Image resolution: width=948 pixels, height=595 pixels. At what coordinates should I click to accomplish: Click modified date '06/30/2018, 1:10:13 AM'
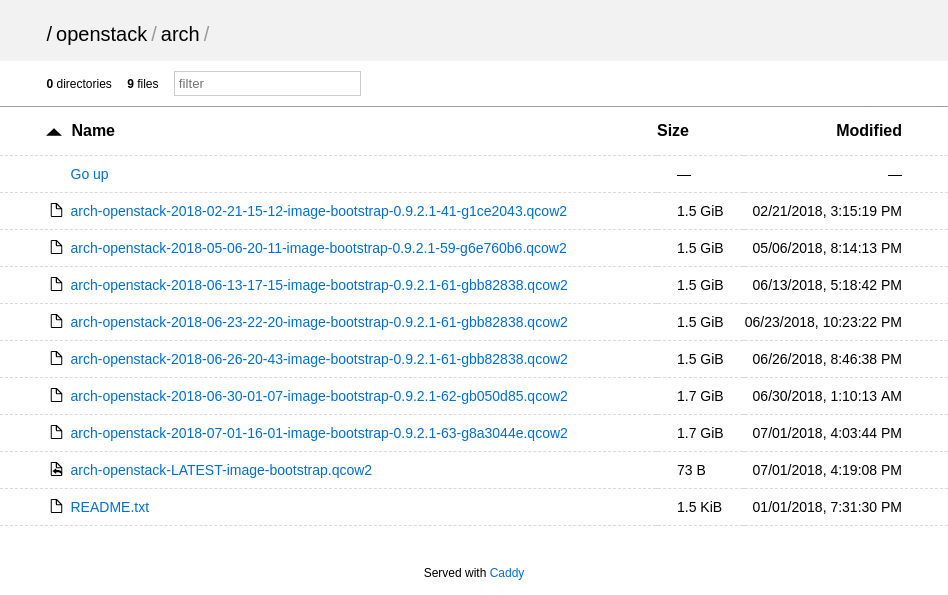[x=827, y=396]
